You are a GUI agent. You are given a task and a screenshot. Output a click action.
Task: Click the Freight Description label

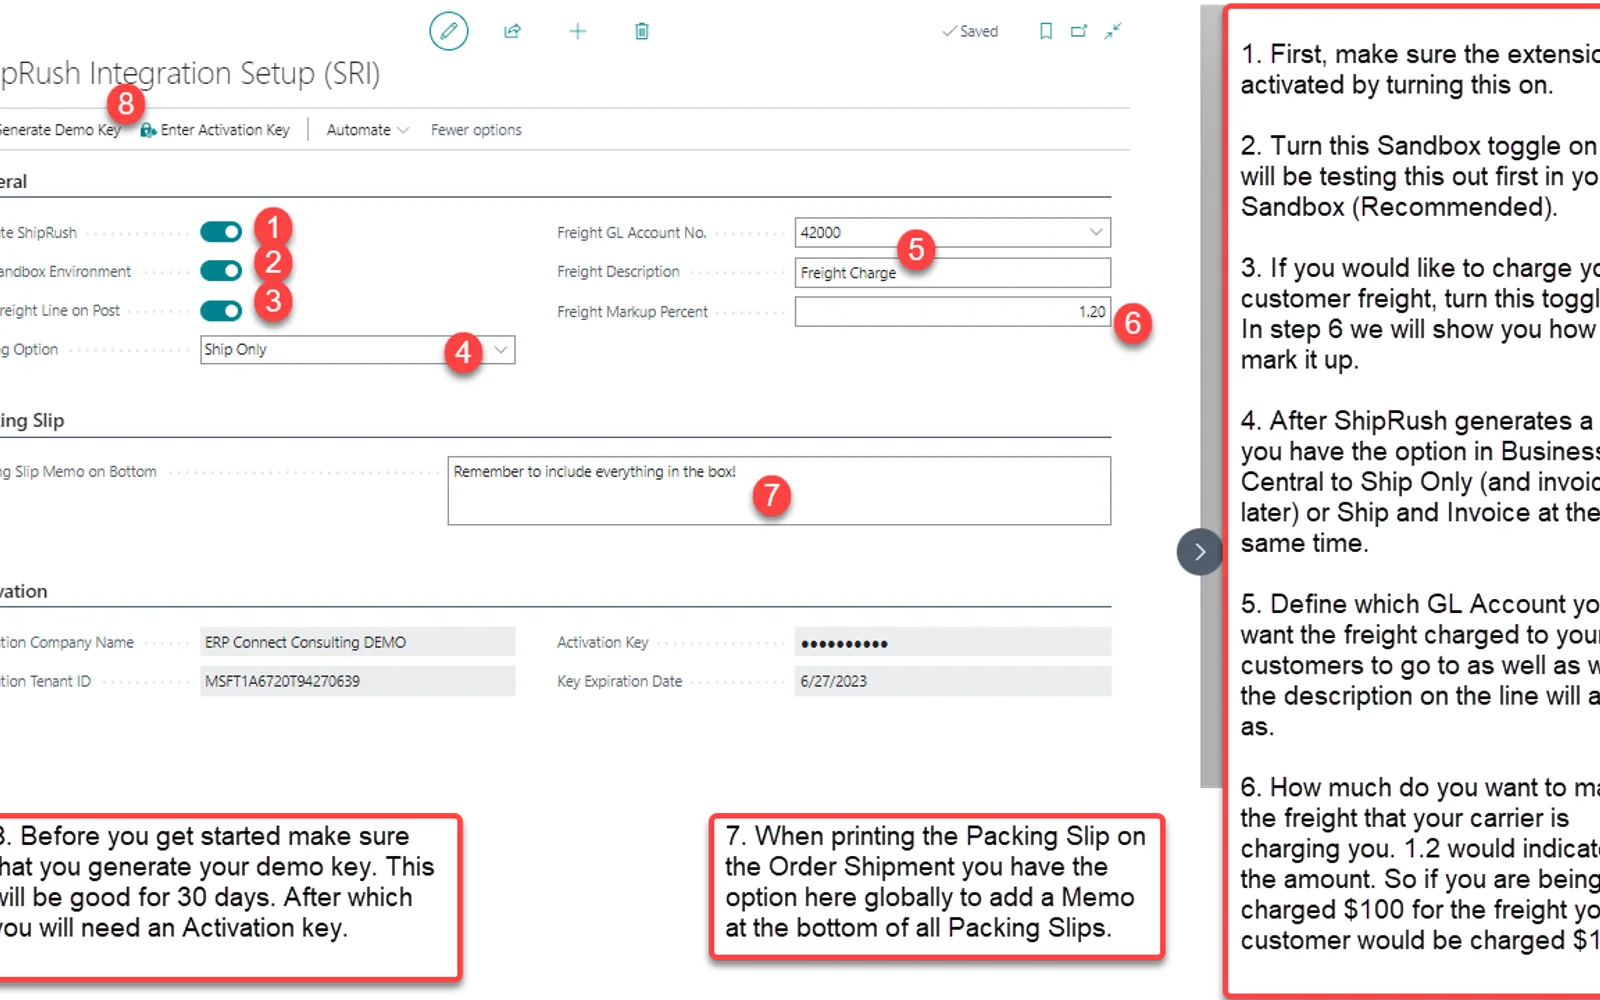[618, 272]
